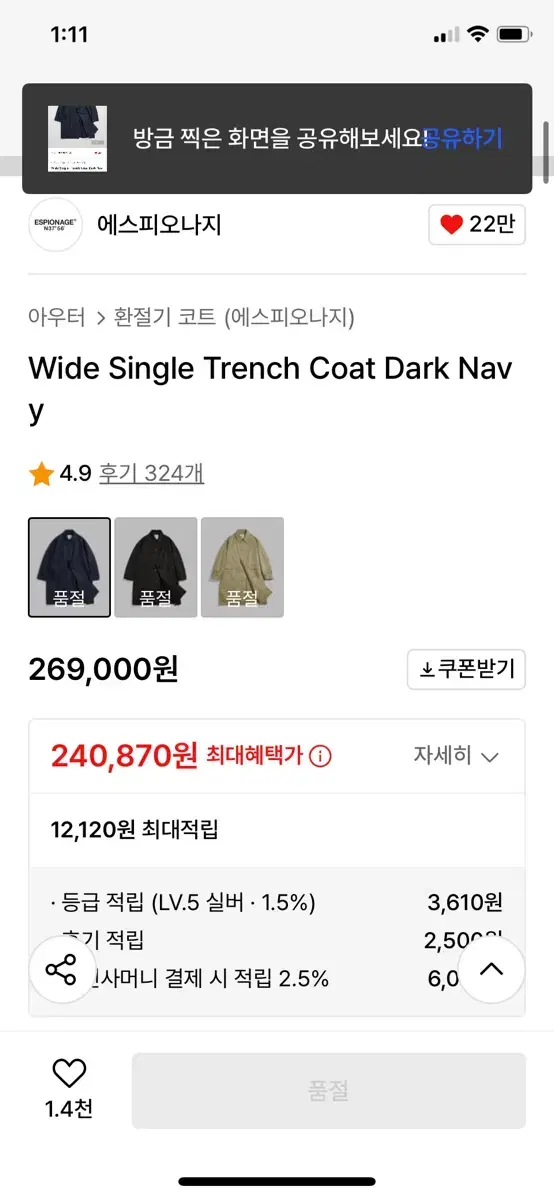Tap the 쿠폰받기 coupon download button
This screenshot has width=554, height=1200.
click(466, 669)
